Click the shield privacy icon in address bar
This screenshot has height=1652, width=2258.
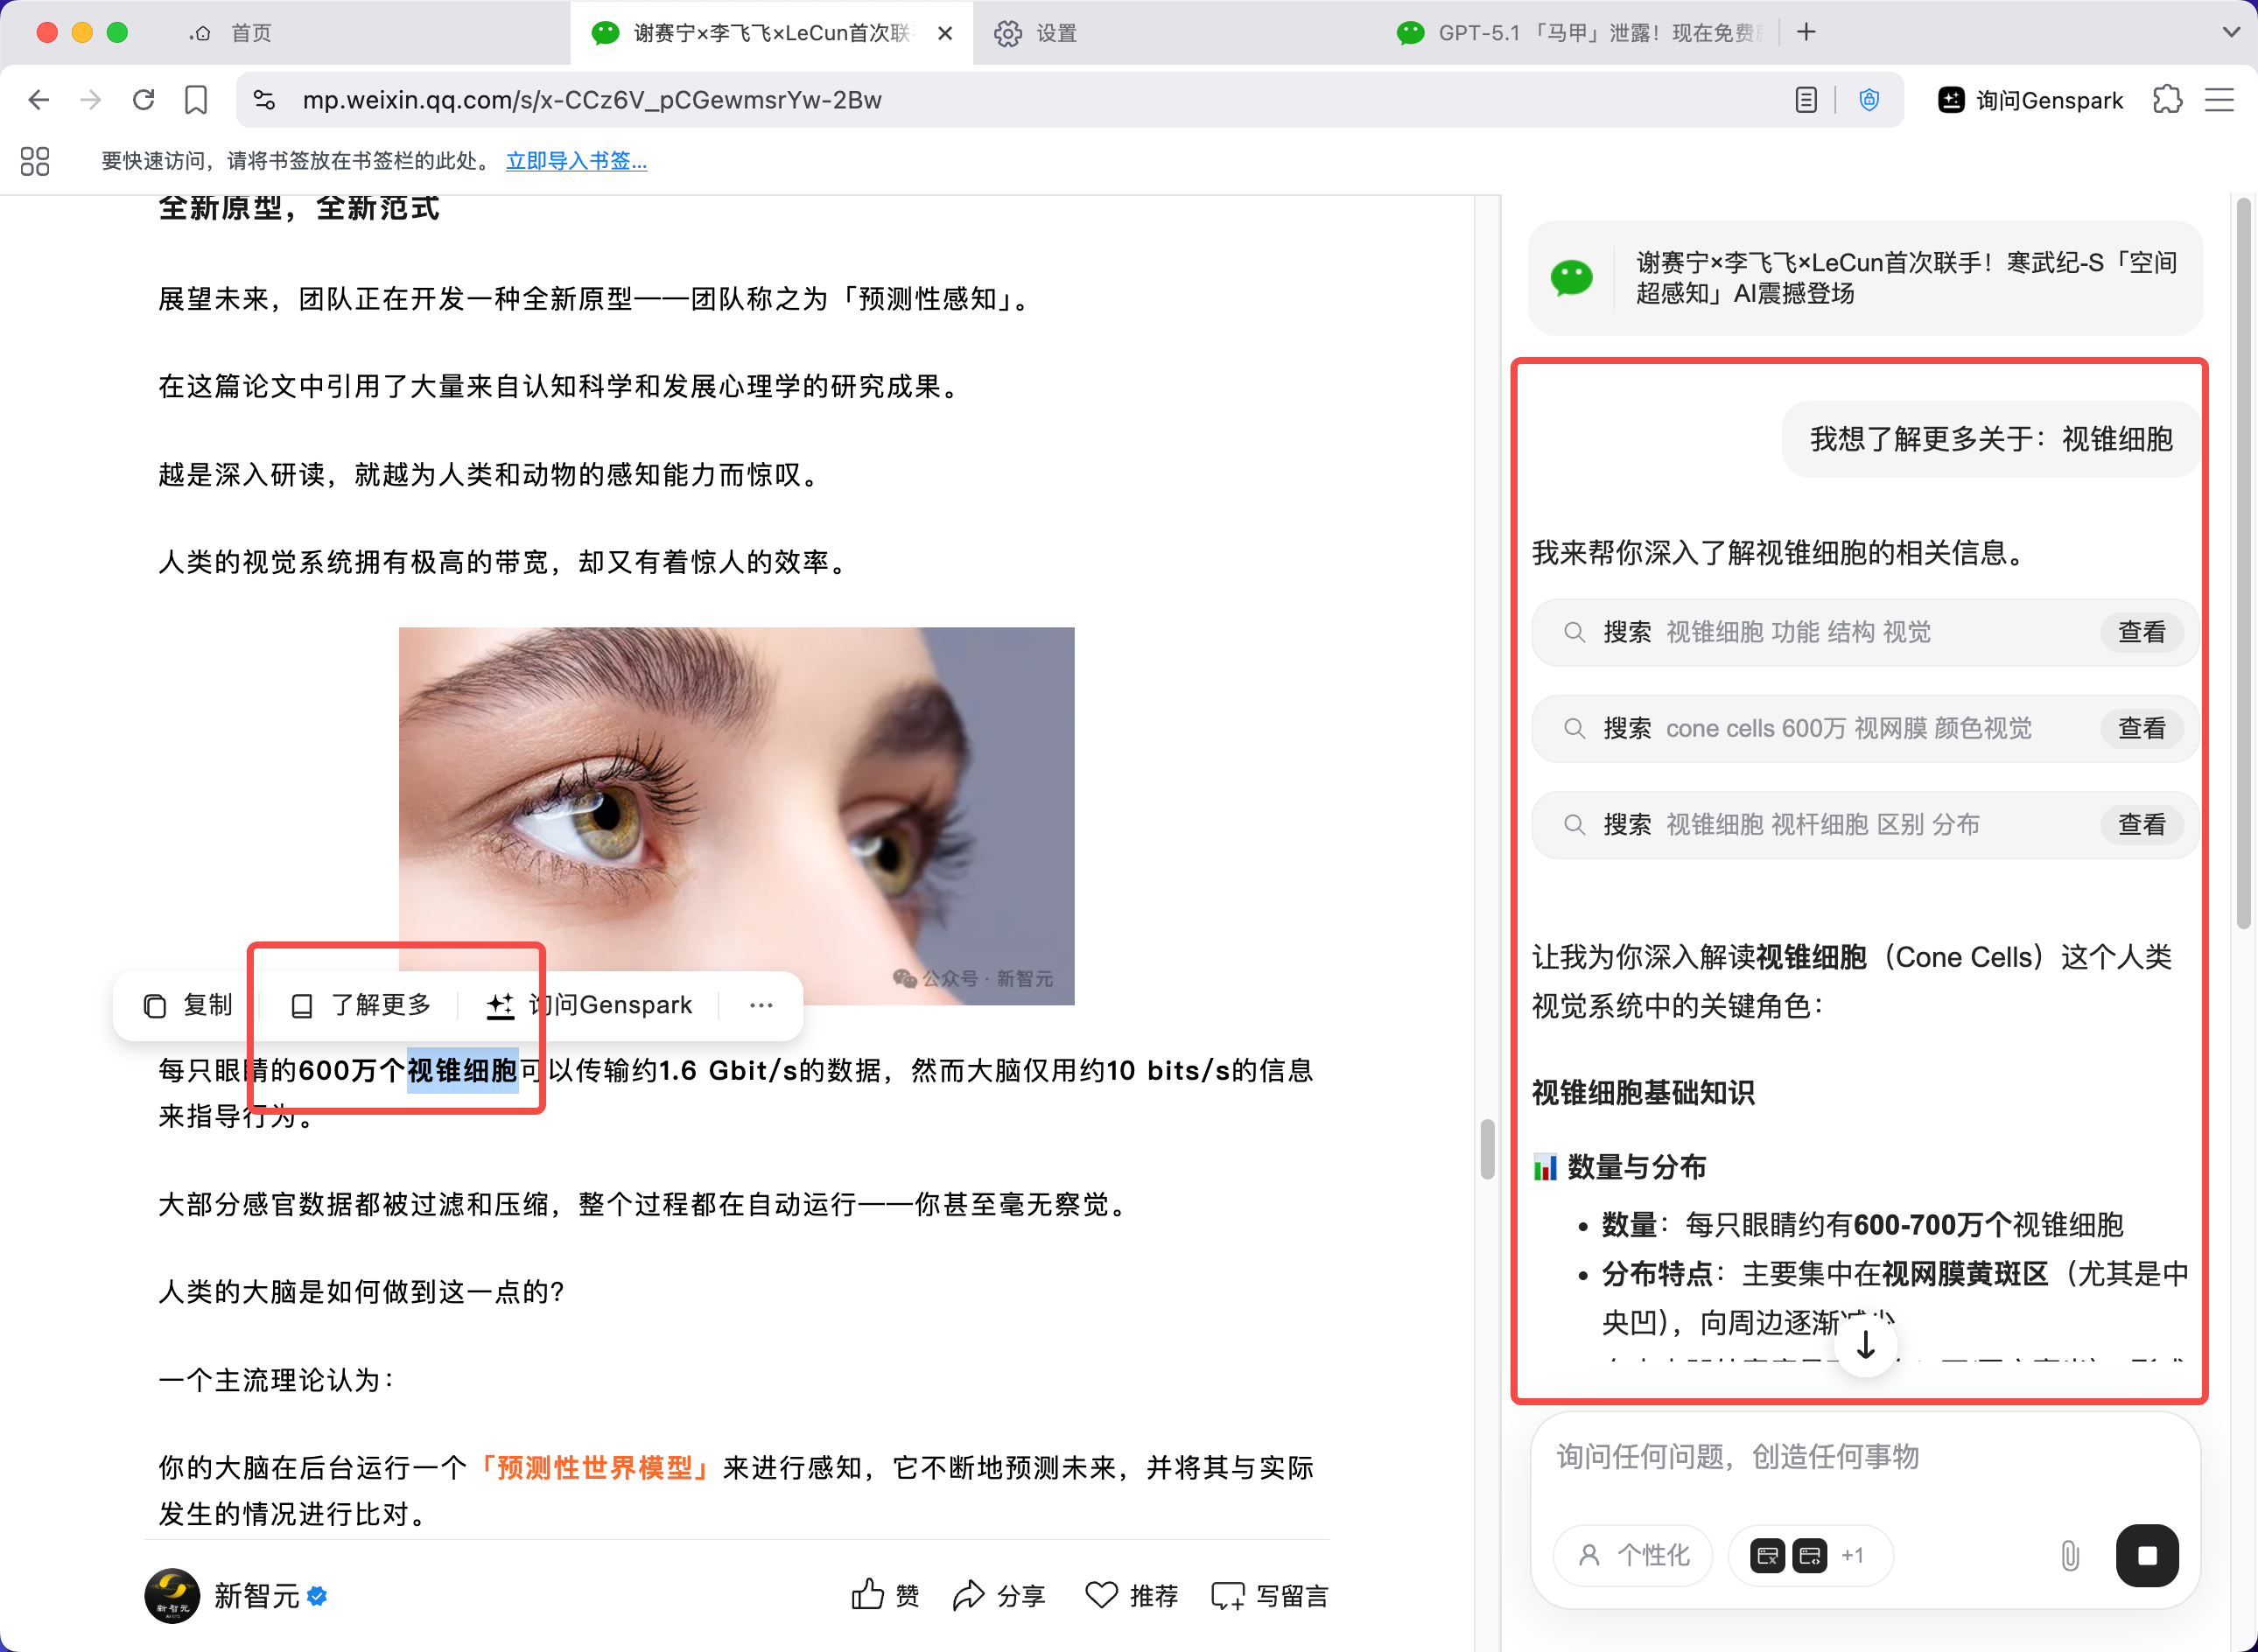click(1869, 100)
